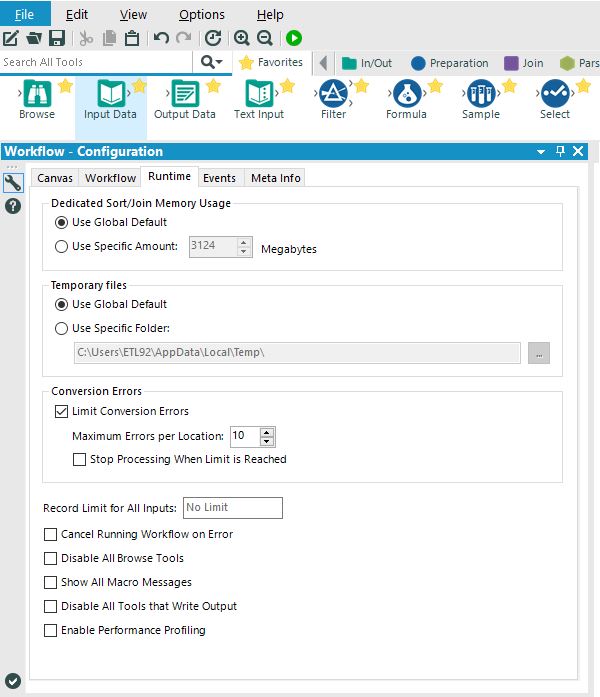
Task: Increase the memory megabytes value
Action: (244, 243)
